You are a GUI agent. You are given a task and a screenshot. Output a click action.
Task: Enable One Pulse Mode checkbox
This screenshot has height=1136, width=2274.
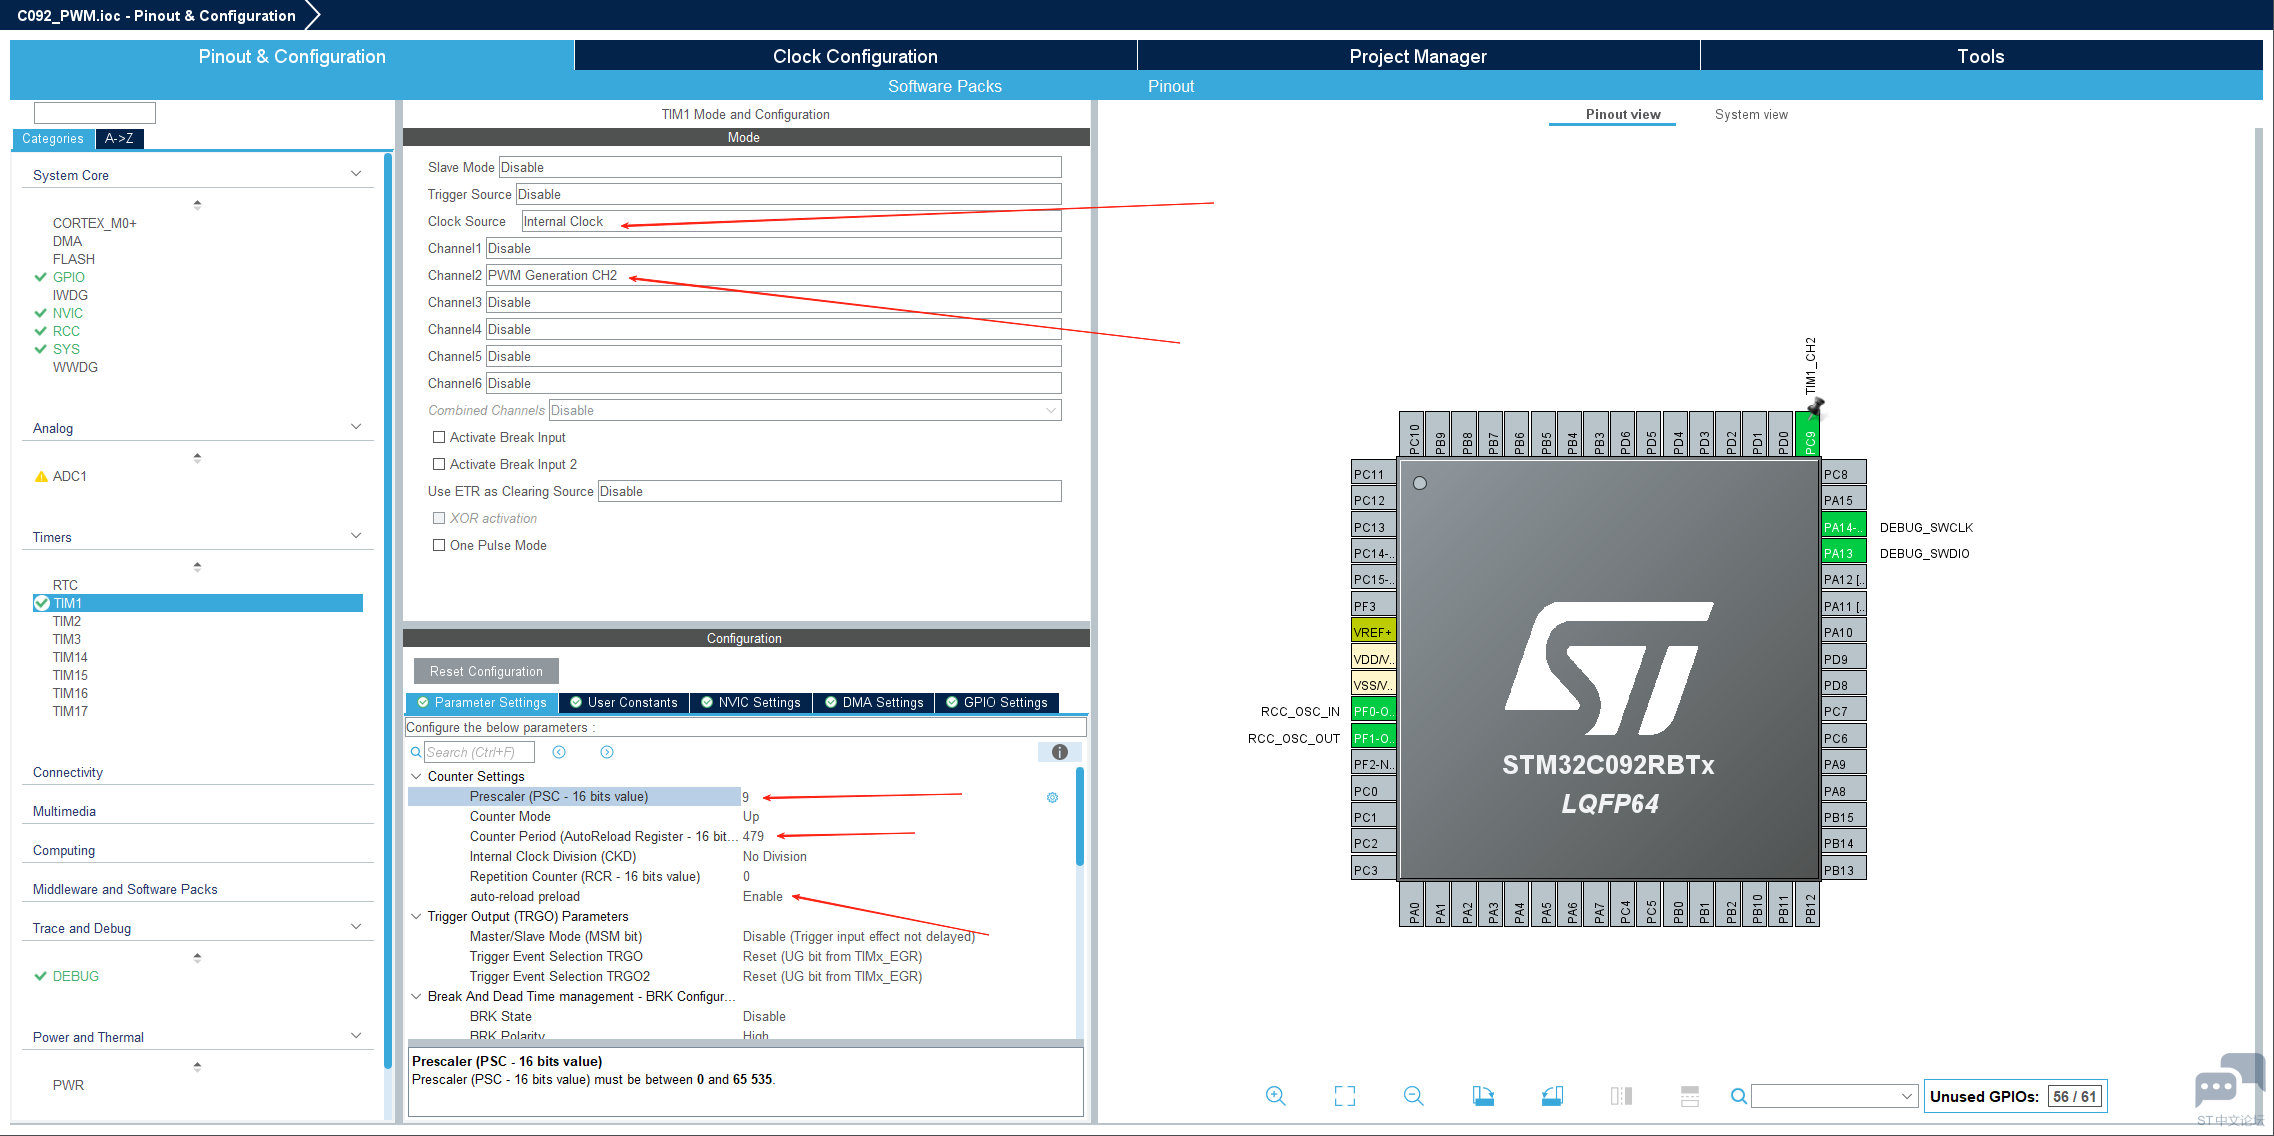(438, 545)
